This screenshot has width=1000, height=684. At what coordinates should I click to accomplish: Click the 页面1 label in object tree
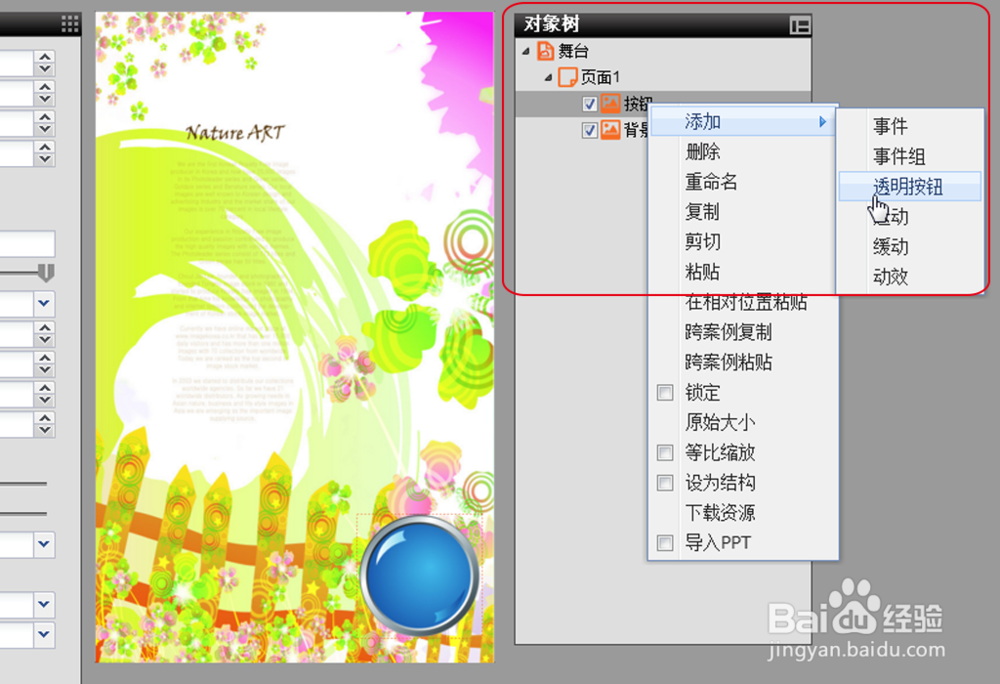599,78
